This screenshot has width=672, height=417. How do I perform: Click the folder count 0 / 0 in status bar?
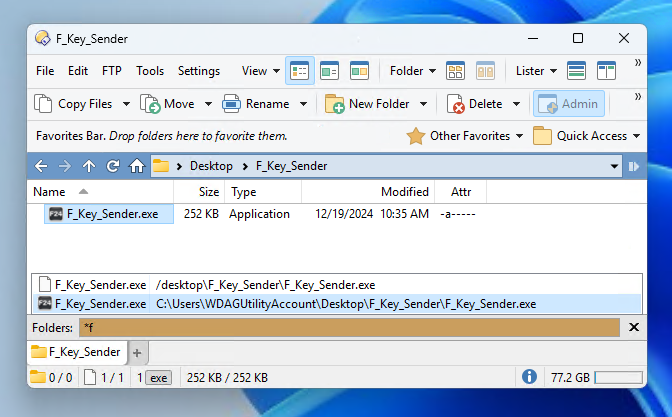tap(51, 378)
